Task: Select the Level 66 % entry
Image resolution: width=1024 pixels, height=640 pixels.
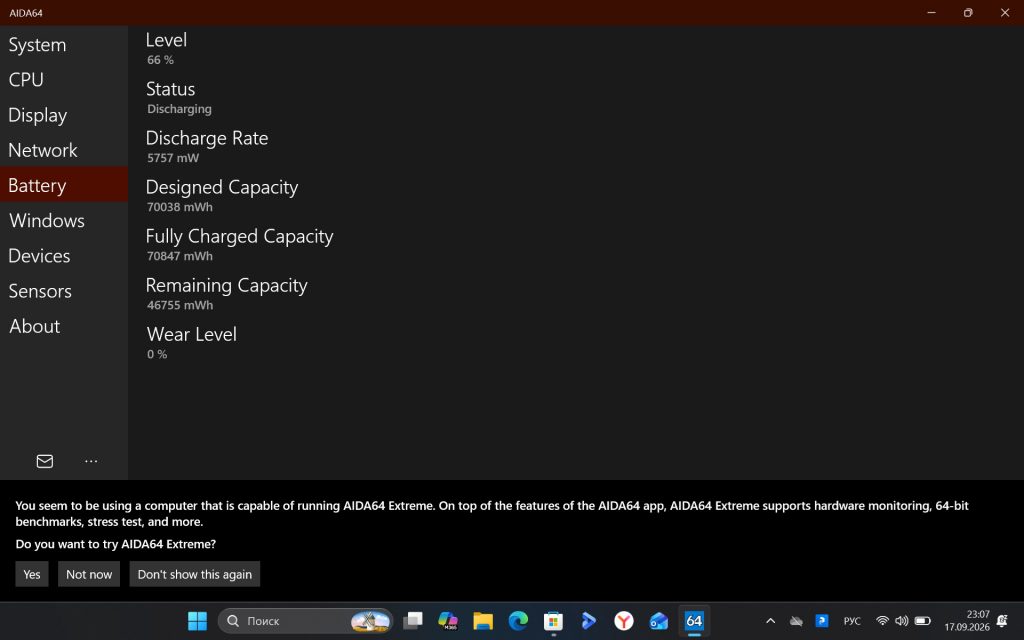Action: [x=167, y=48]
